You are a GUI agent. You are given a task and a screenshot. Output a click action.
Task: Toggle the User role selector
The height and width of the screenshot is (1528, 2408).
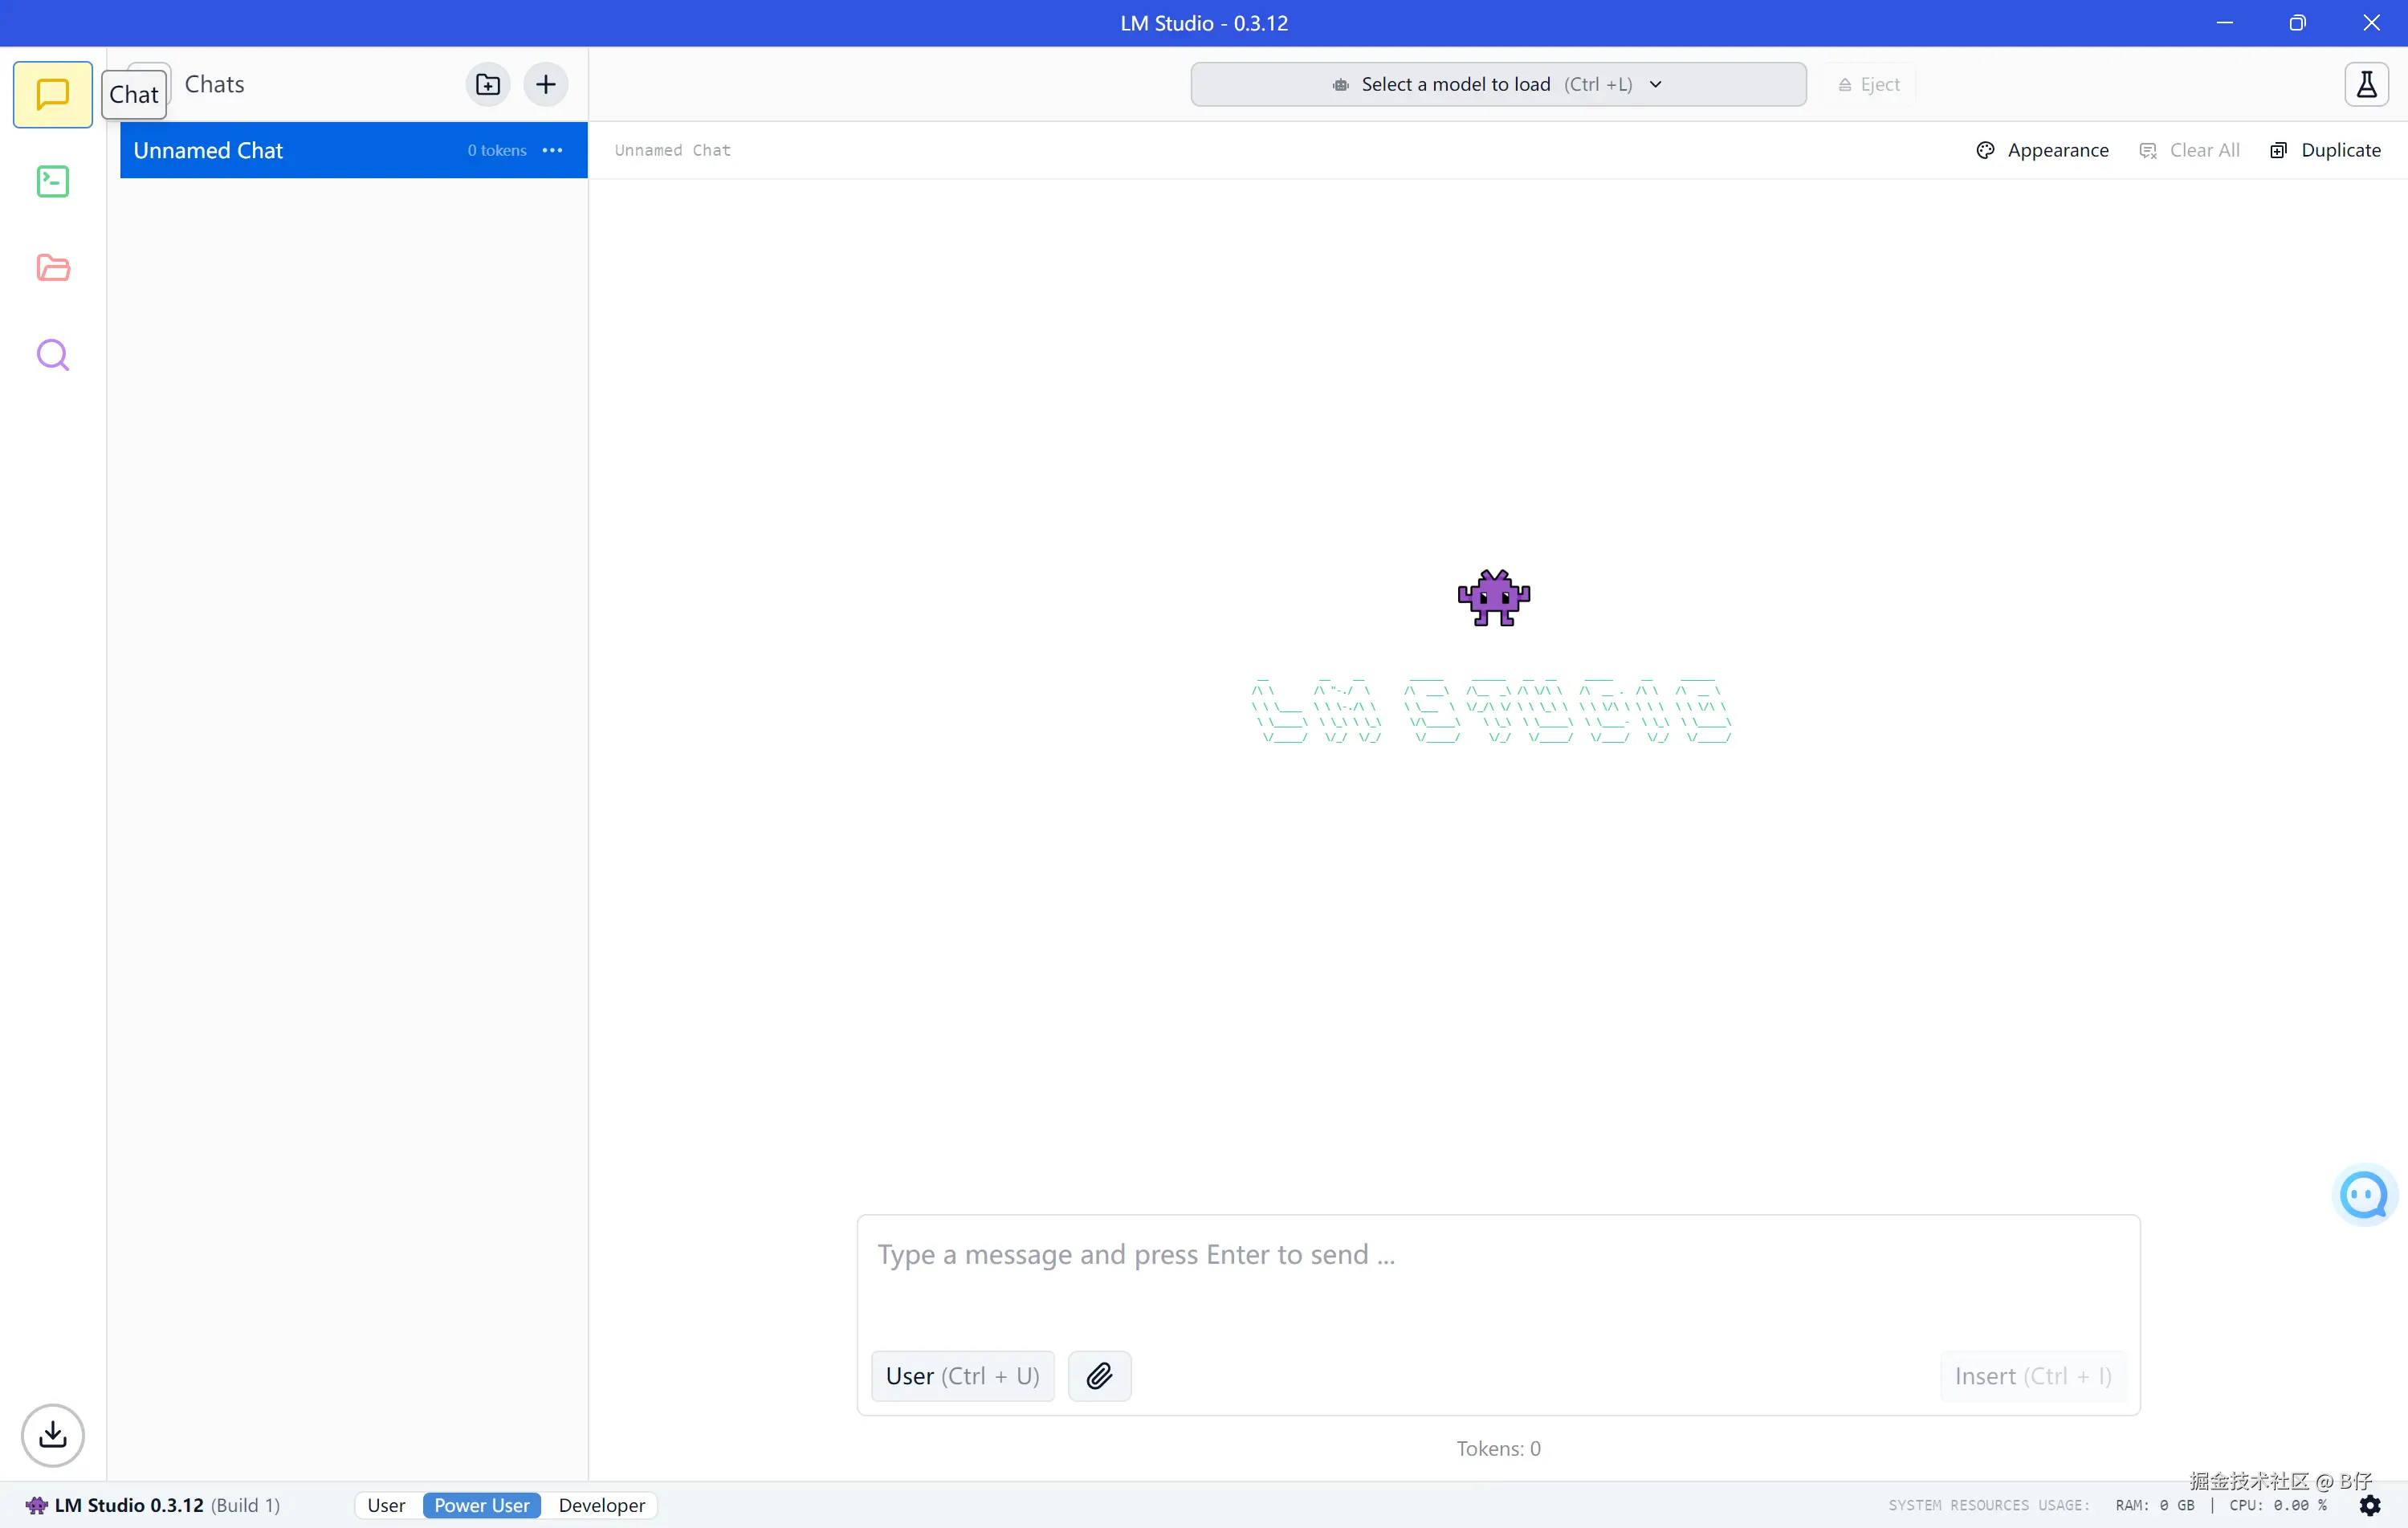962,1376
